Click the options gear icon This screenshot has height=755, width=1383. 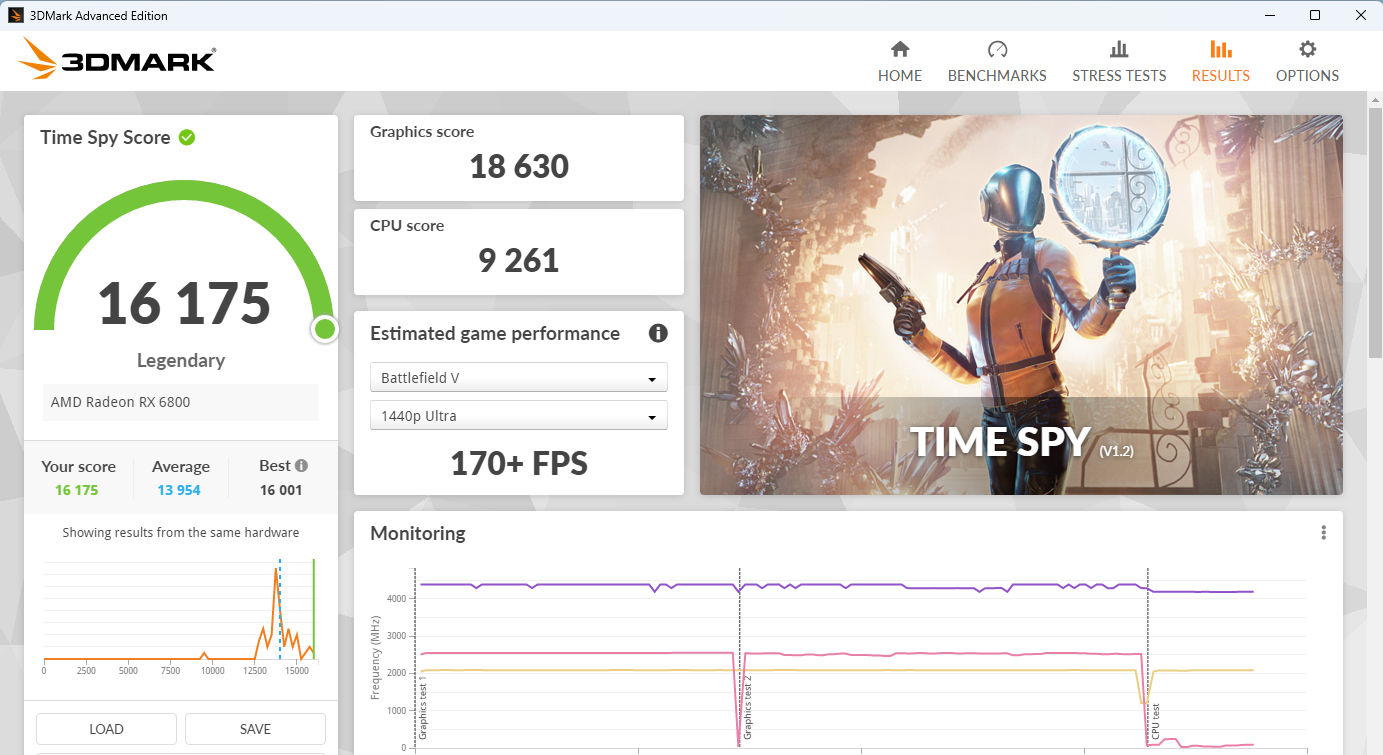1307,49
